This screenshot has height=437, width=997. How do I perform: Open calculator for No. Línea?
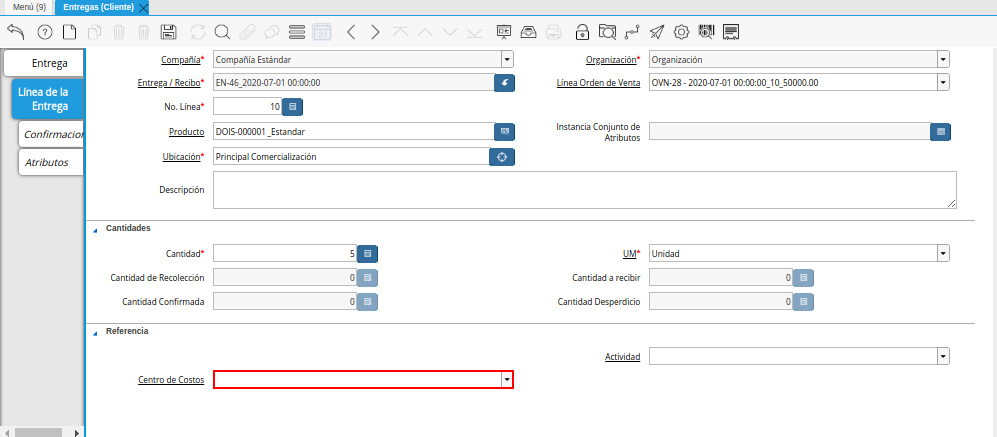point(292,107)
